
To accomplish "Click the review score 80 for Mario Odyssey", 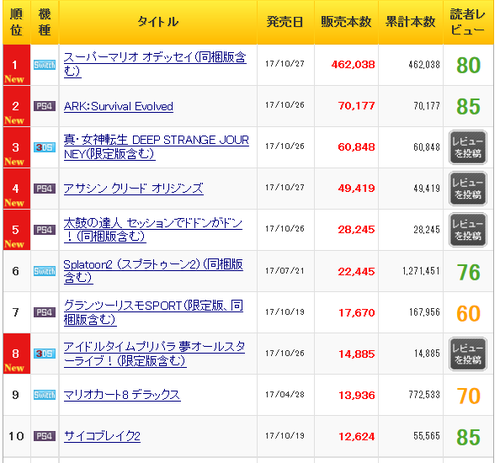I will pyautogui.click(x=468, y=65).
